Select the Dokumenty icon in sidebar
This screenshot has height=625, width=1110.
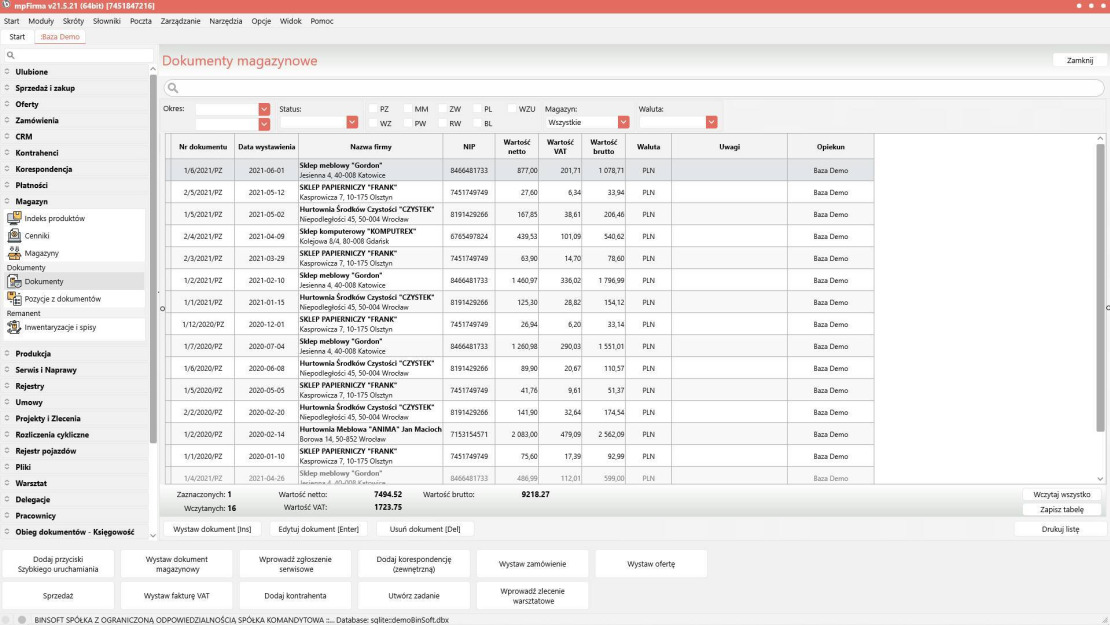[x=14, y=281]
